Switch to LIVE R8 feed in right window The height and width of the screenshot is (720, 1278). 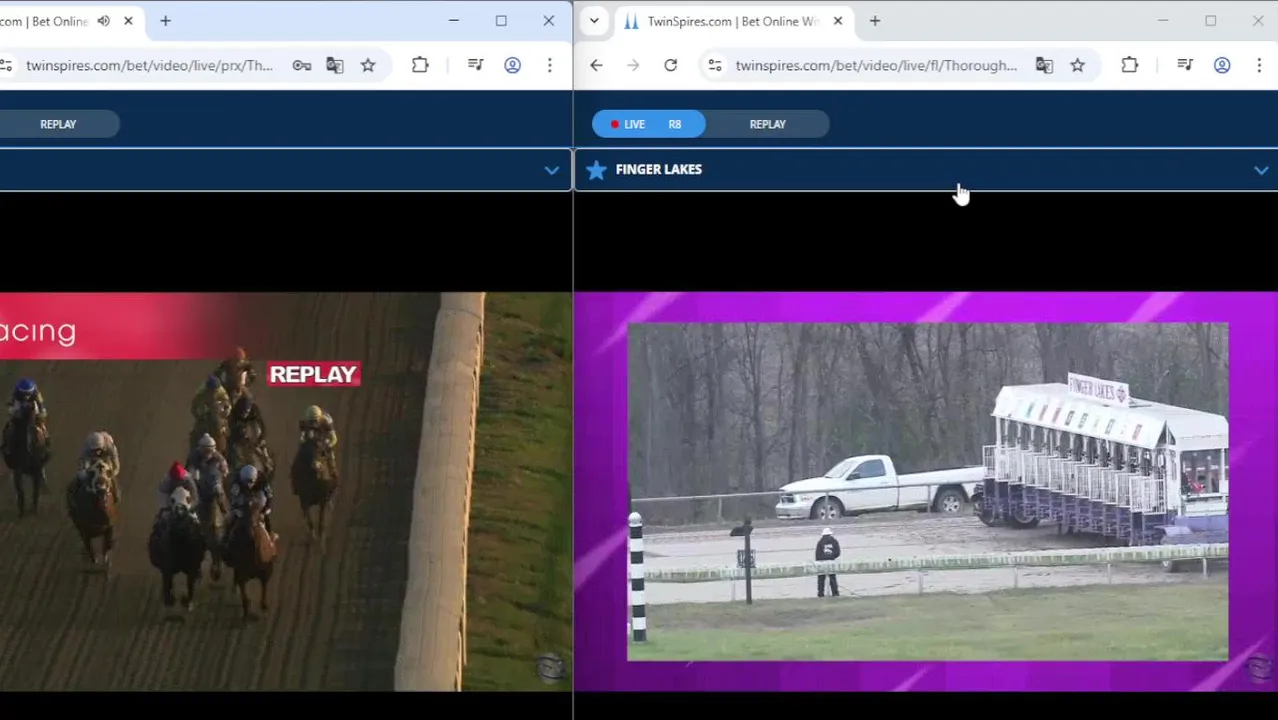(648, 124)
